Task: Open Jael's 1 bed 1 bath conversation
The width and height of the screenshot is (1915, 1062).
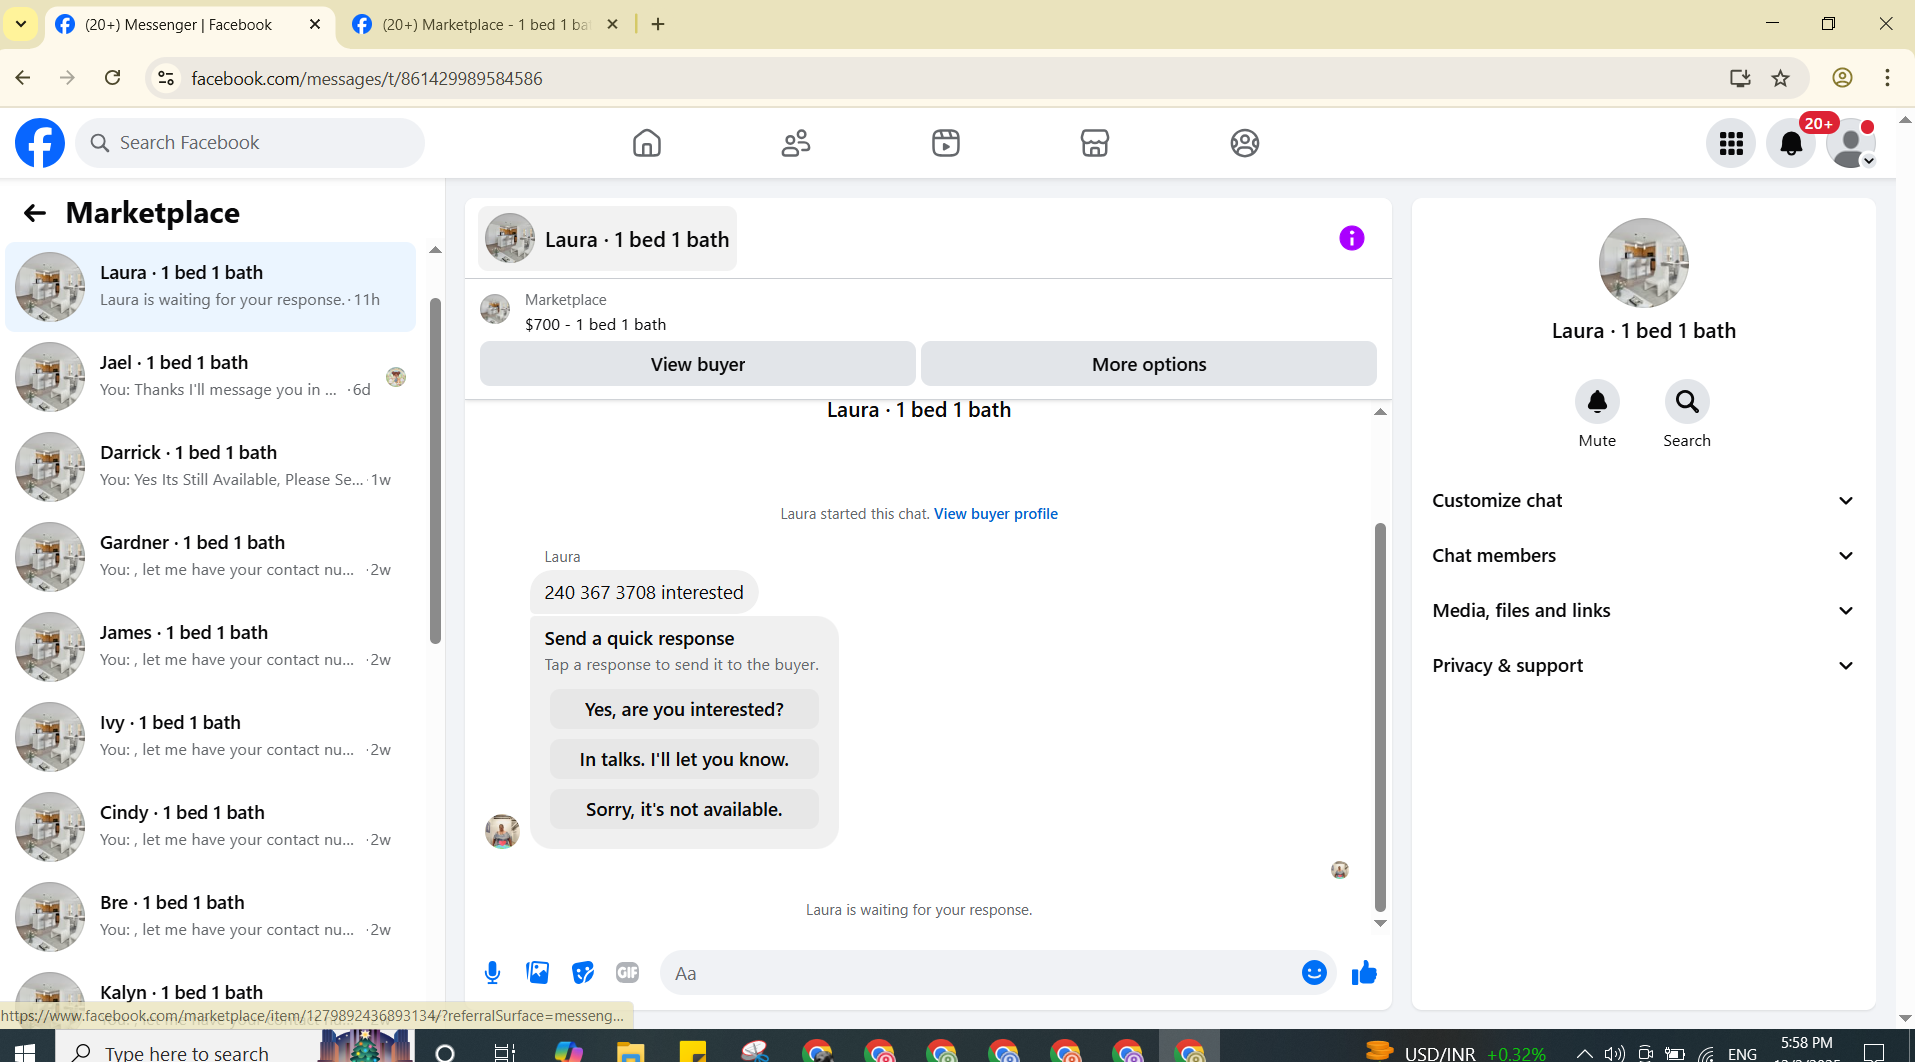Action: [x=211, y=377]
